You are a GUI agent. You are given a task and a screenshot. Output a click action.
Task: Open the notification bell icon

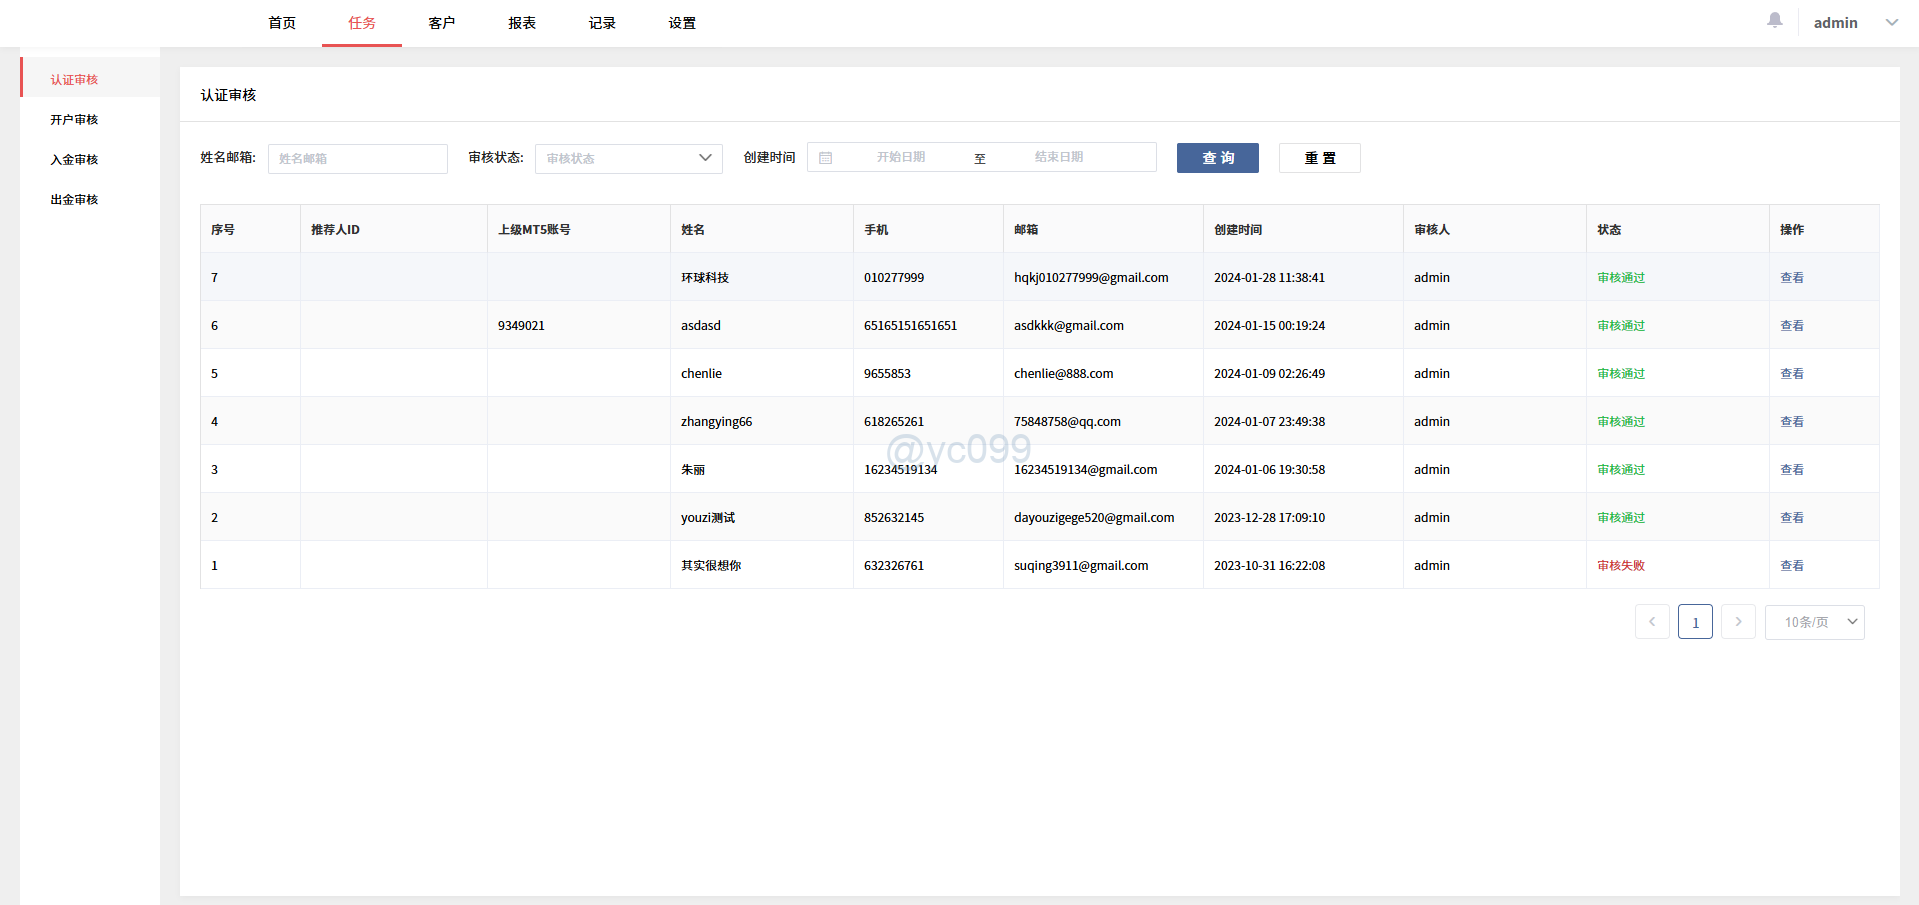tap(1773, 20)
